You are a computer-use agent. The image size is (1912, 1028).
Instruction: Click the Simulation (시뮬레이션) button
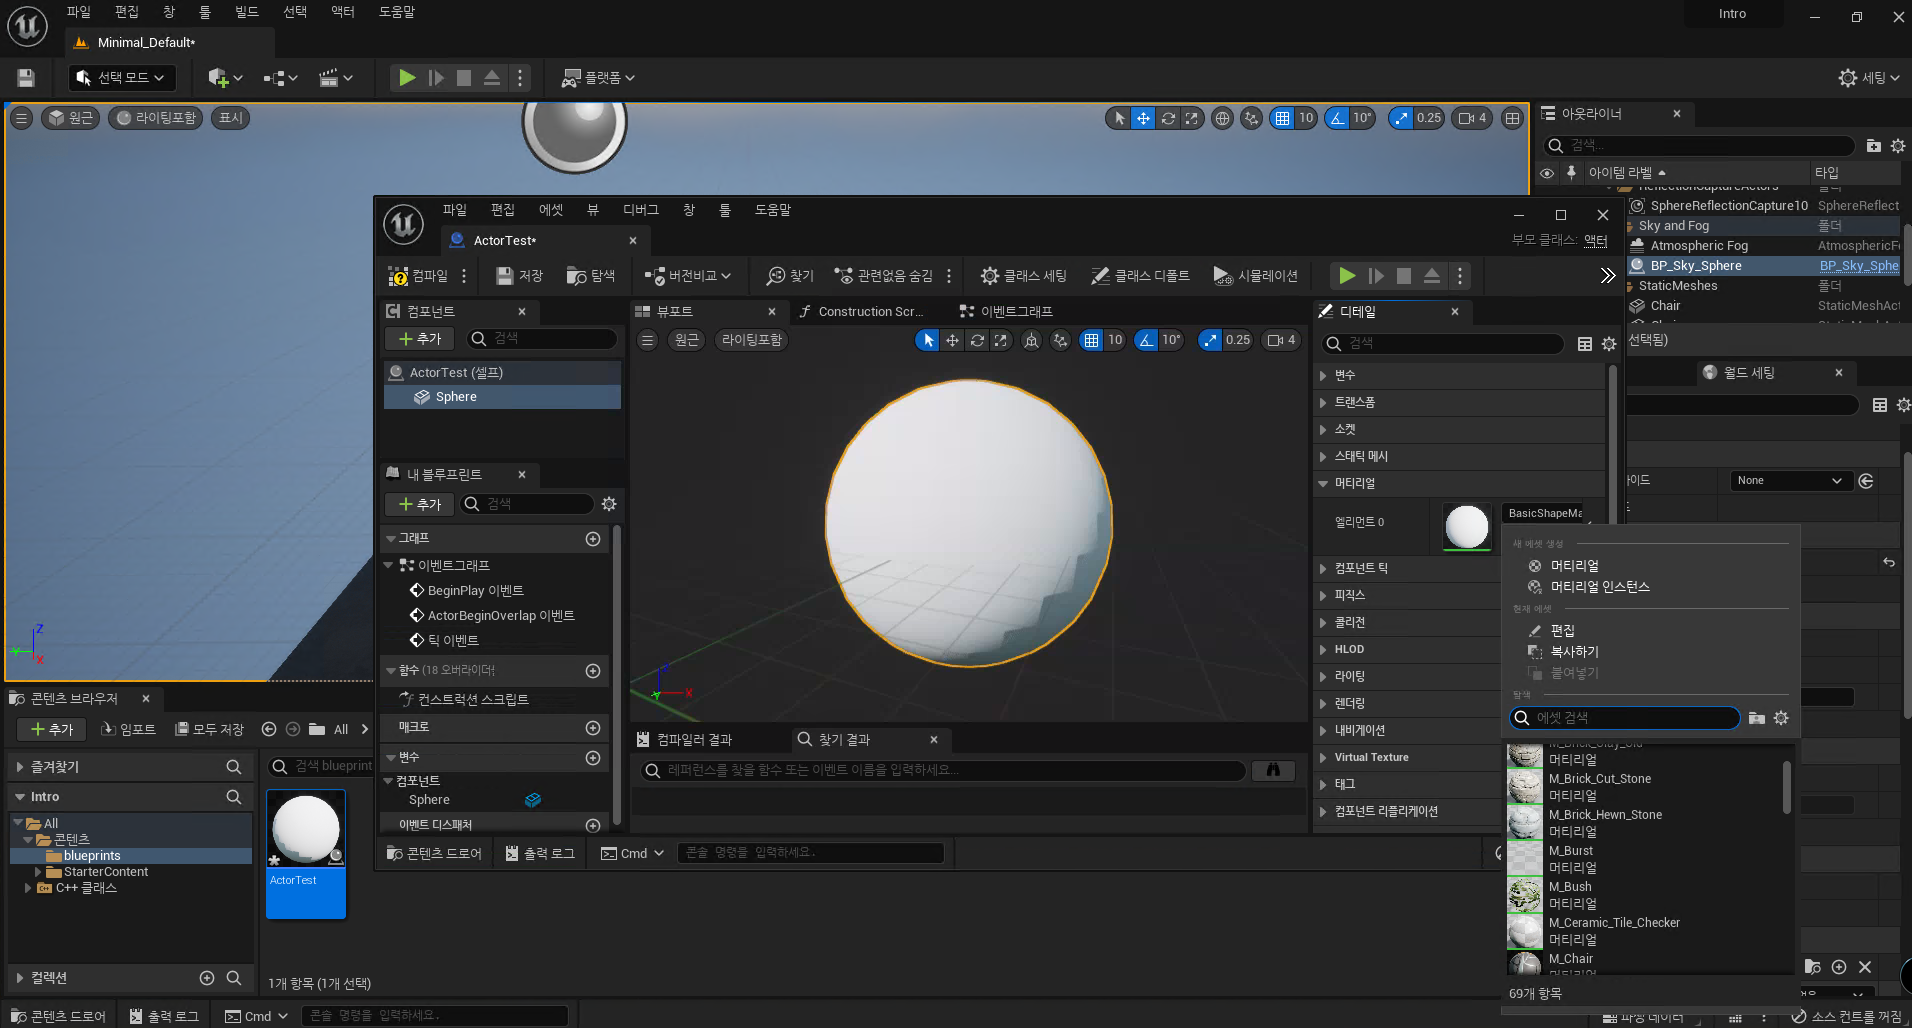1255,276
